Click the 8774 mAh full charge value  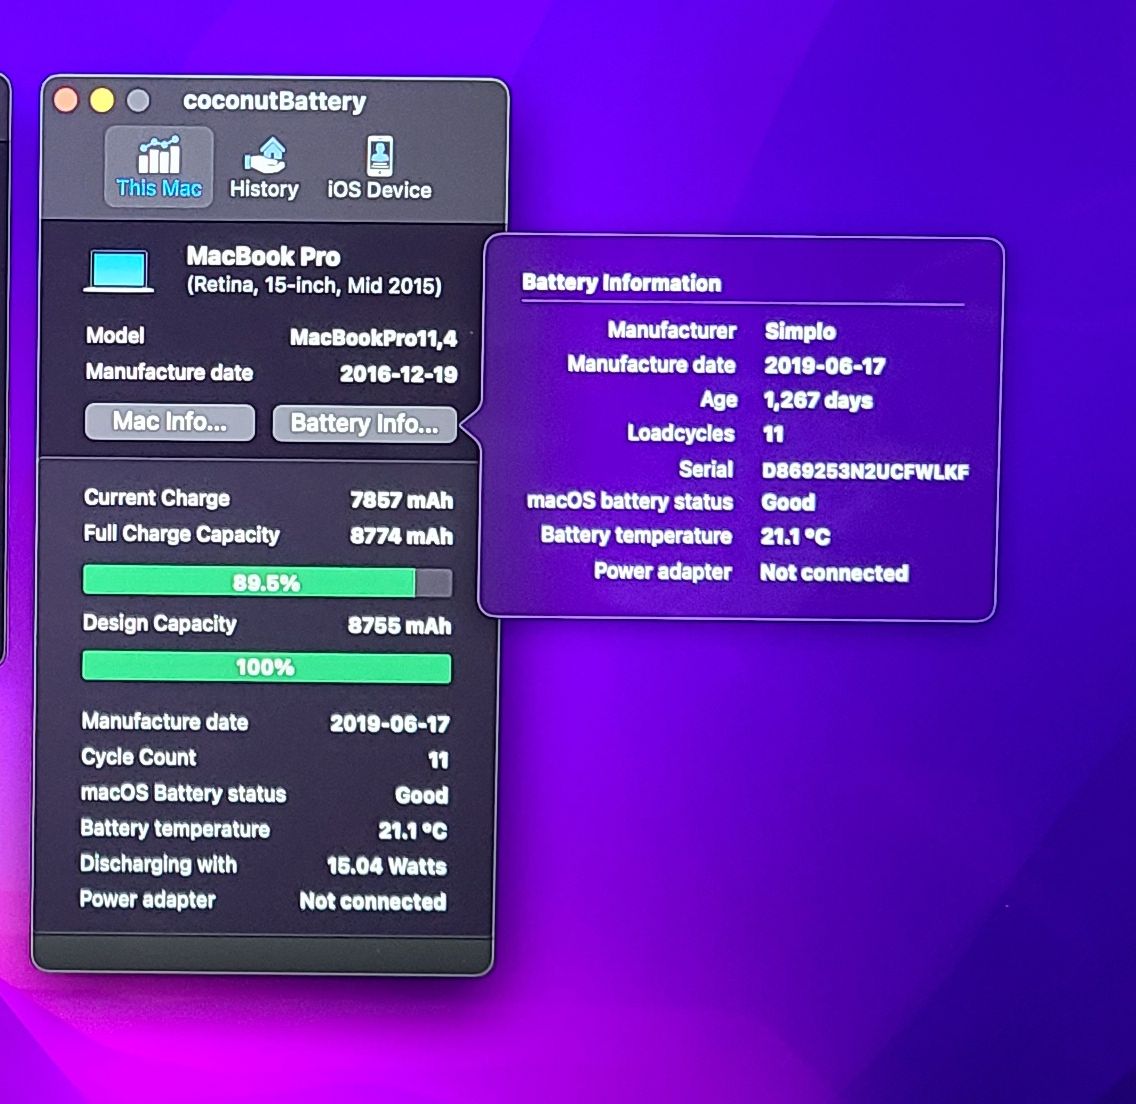pos(401,536)
